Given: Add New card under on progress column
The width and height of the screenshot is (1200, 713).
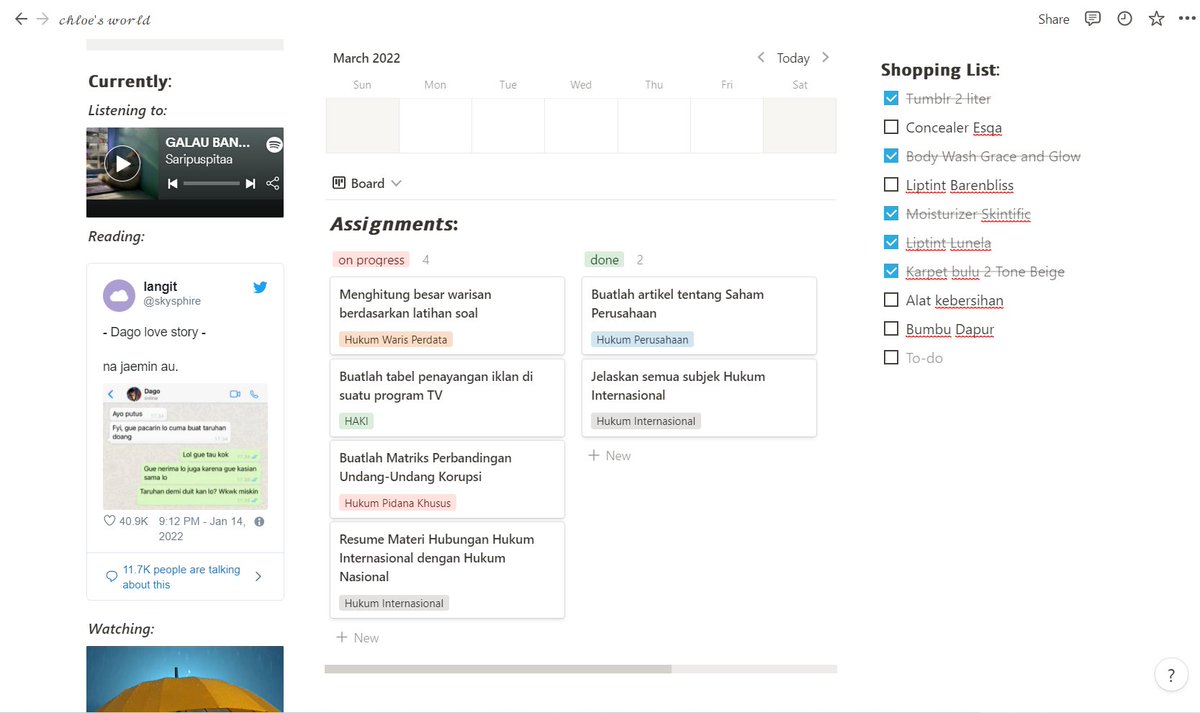Looking at the screenshot, I should coord(357,638).
